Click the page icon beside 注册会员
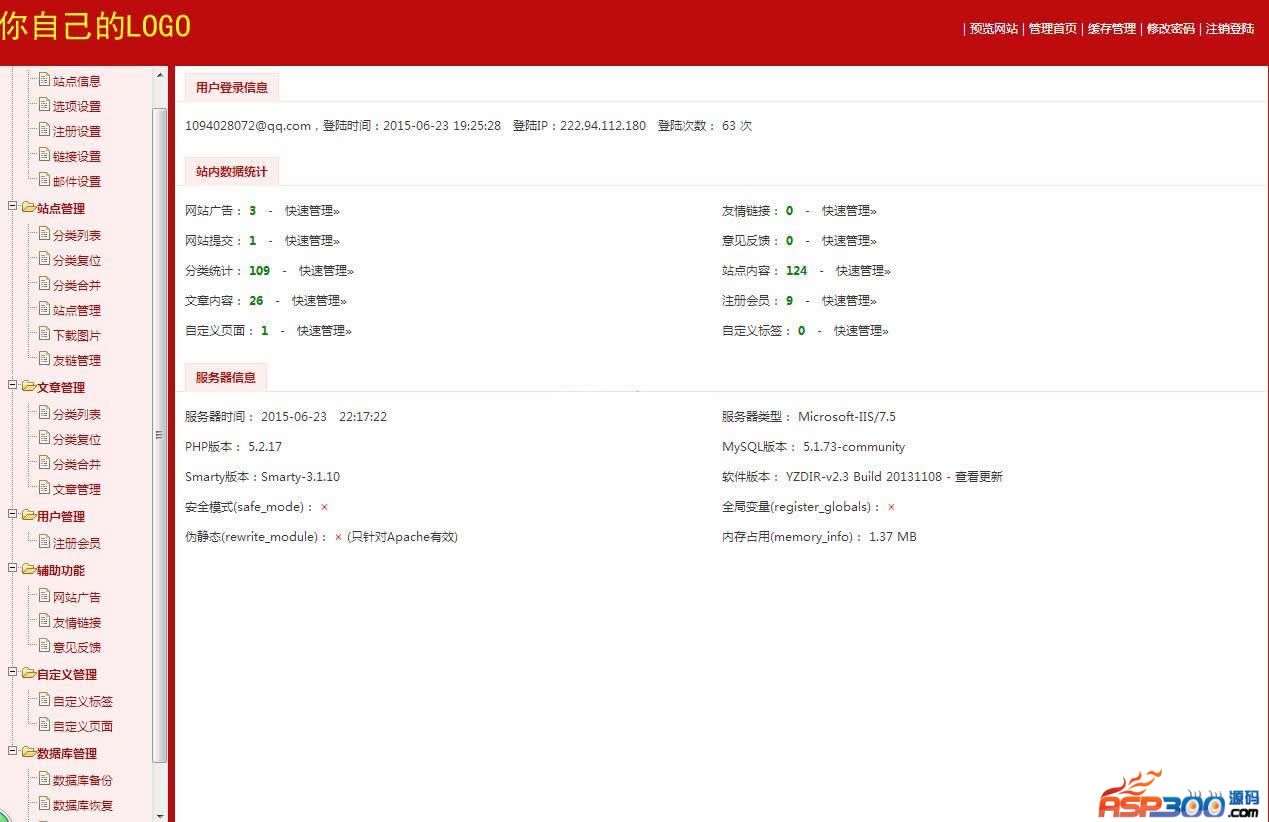1269x822 pixels. pos(44,542)
